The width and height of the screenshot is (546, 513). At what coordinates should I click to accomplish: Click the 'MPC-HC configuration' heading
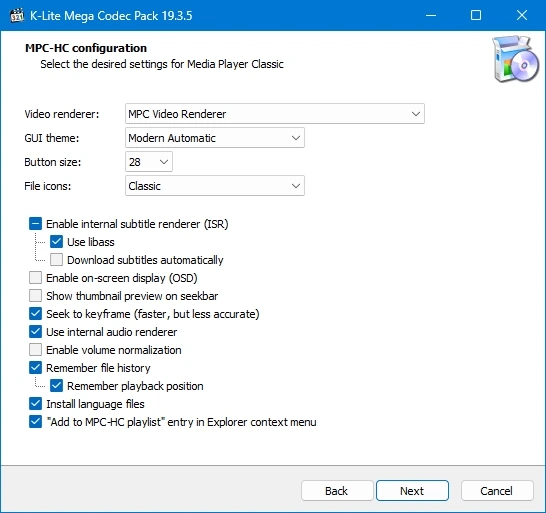pos(86,48)
